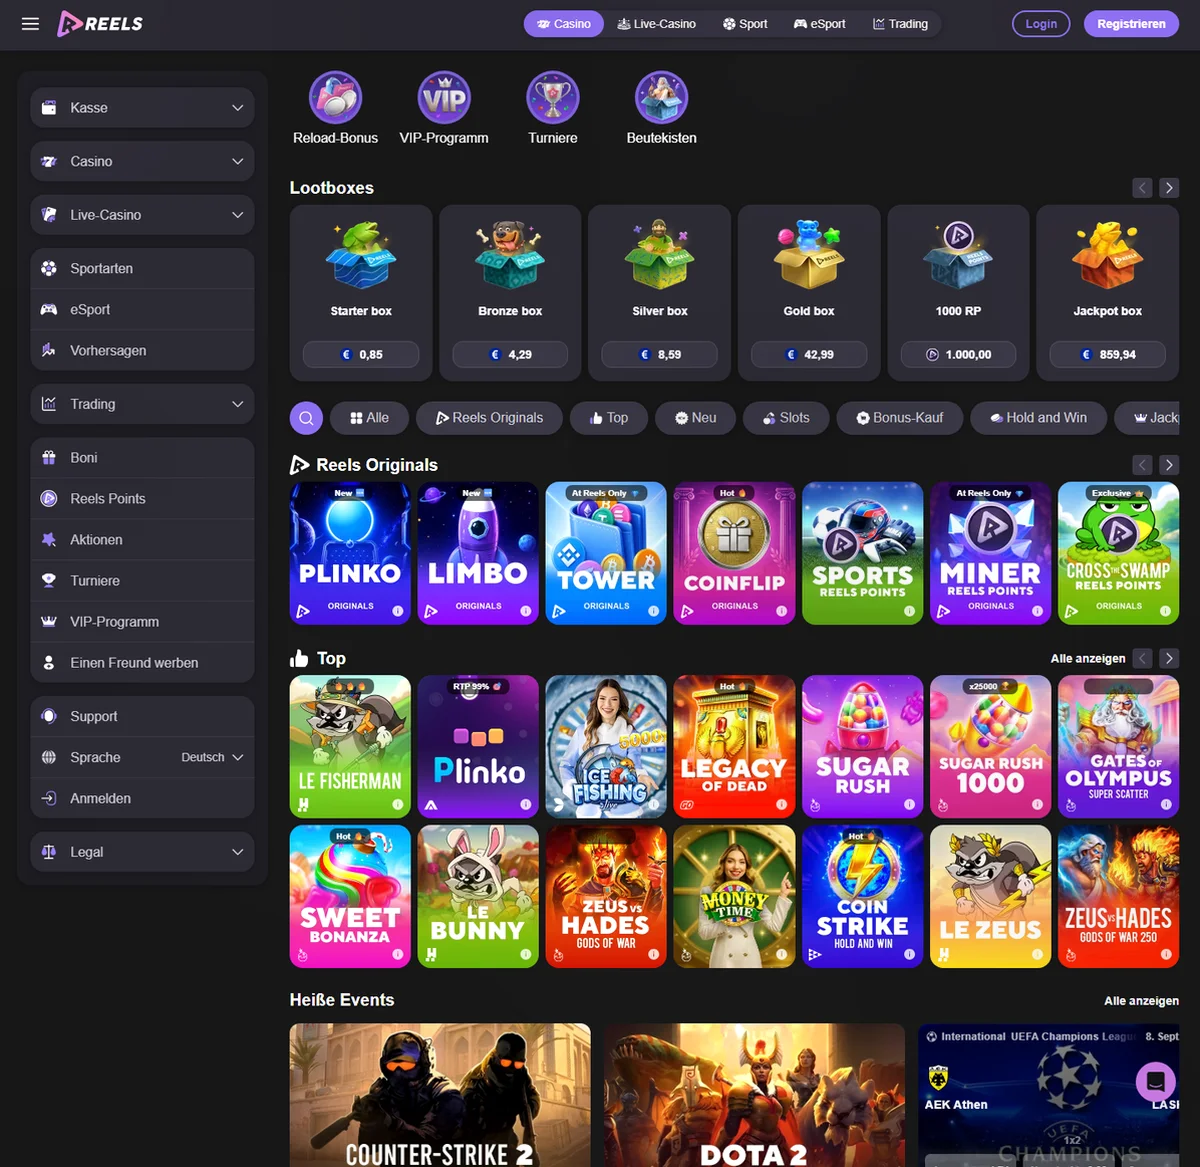Viewport: 1200px width, 1167px height.
Task: Open the hamburger menu icon
Action: [x=30, y=23]
